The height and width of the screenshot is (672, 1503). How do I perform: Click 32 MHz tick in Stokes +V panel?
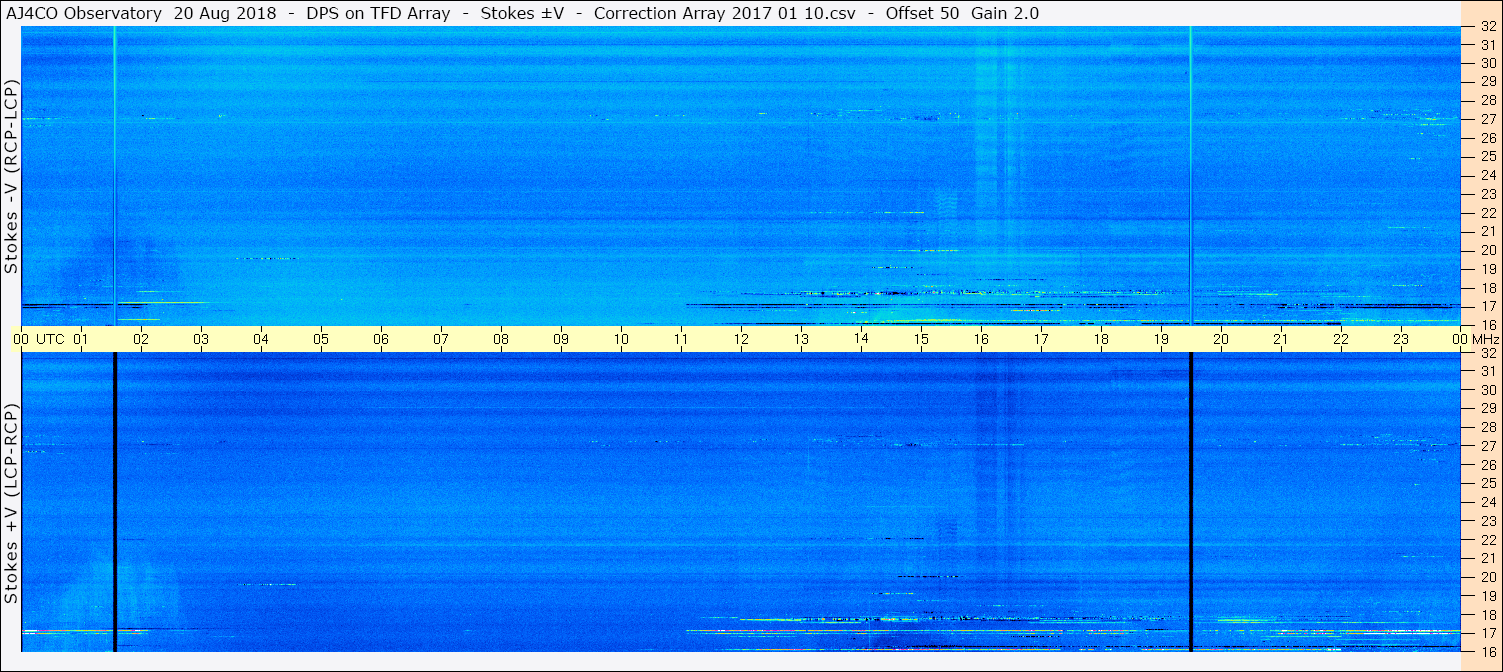pyautogui.click(x=1488, y=353)
